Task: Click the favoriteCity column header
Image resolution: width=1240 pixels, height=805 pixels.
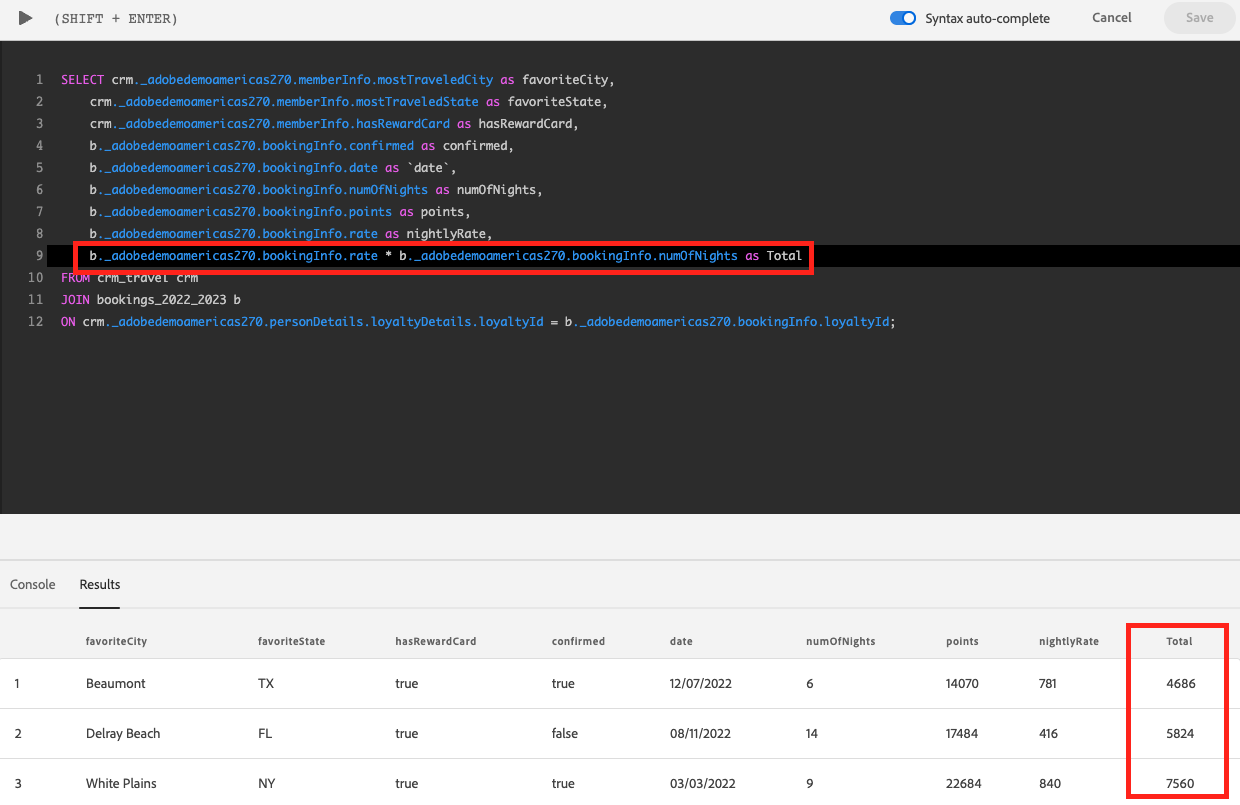Action: point(116,641)
